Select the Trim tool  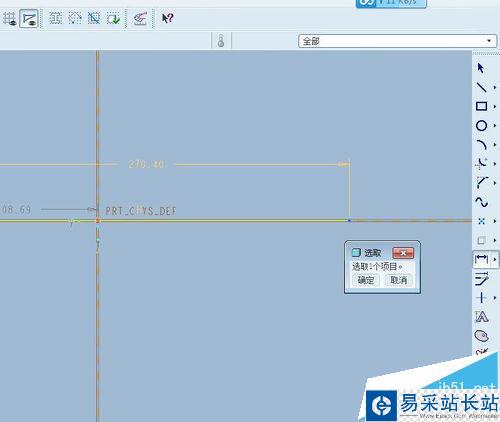481,352
